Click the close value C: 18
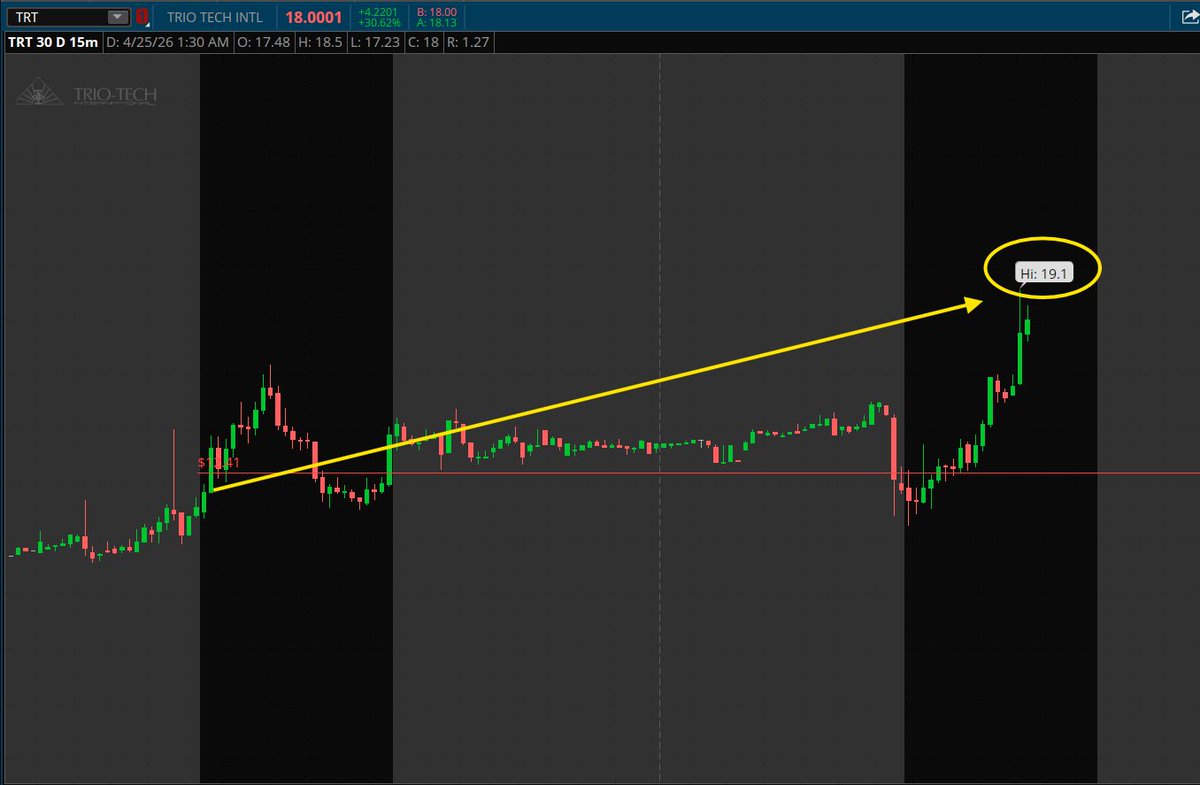 [424, 43]
